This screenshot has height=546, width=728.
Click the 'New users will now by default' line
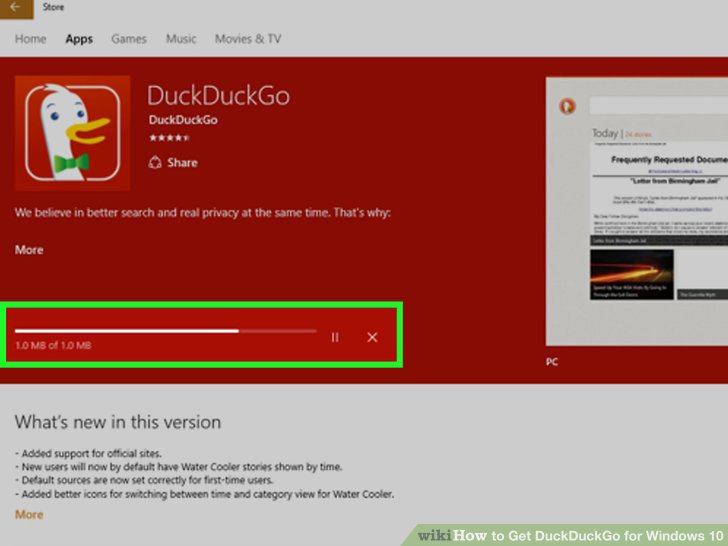pos(178,467)
